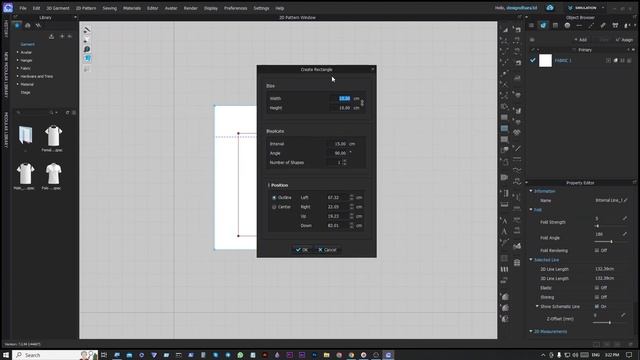Collapse the Fold section in Property Editor

pyautogui.click(x=531, y=210)
